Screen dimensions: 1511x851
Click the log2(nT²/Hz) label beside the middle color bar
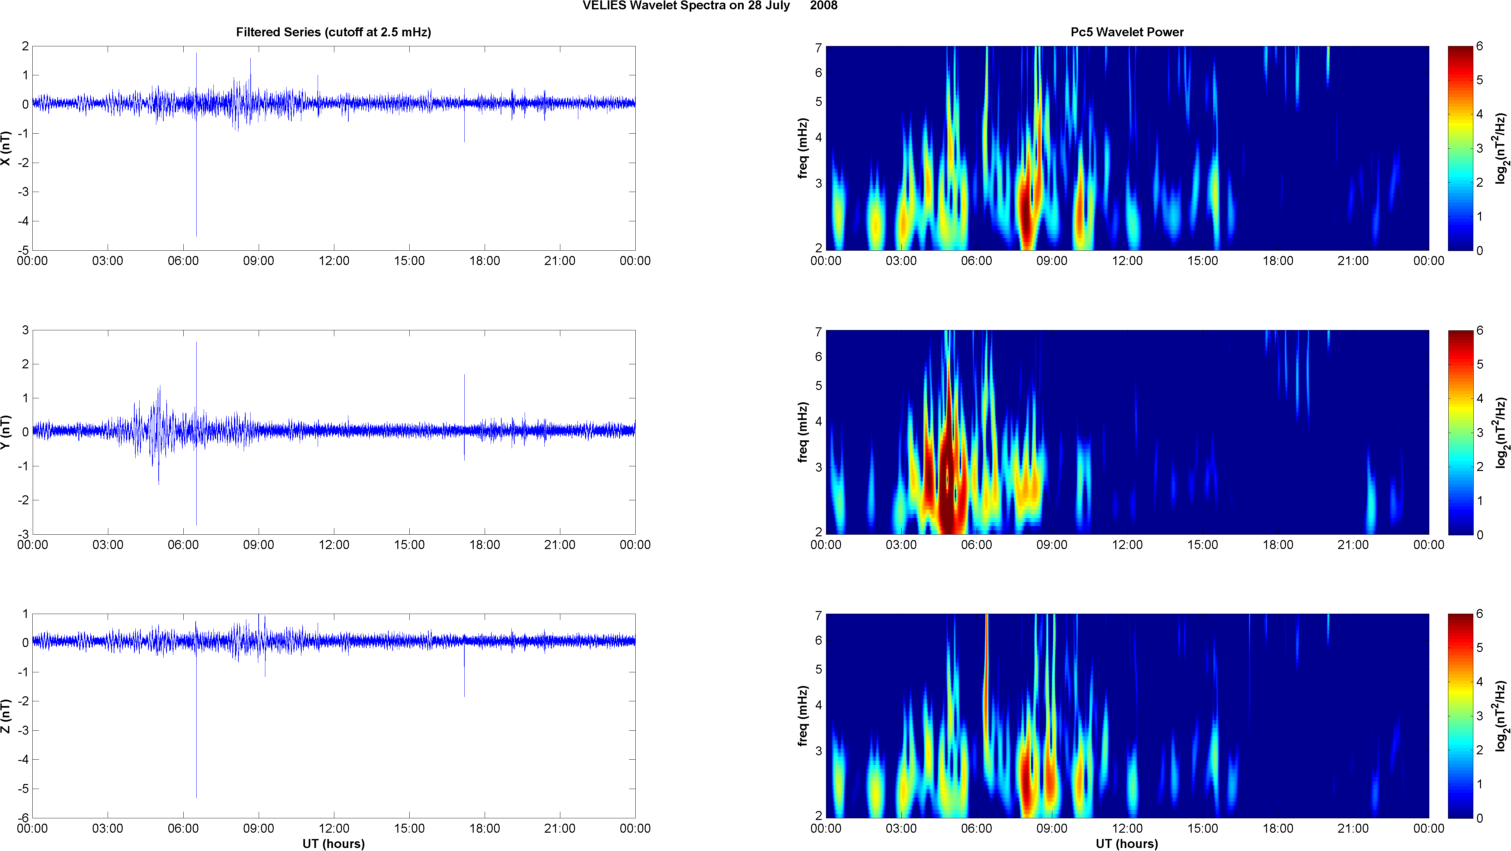pos(1501,432)
